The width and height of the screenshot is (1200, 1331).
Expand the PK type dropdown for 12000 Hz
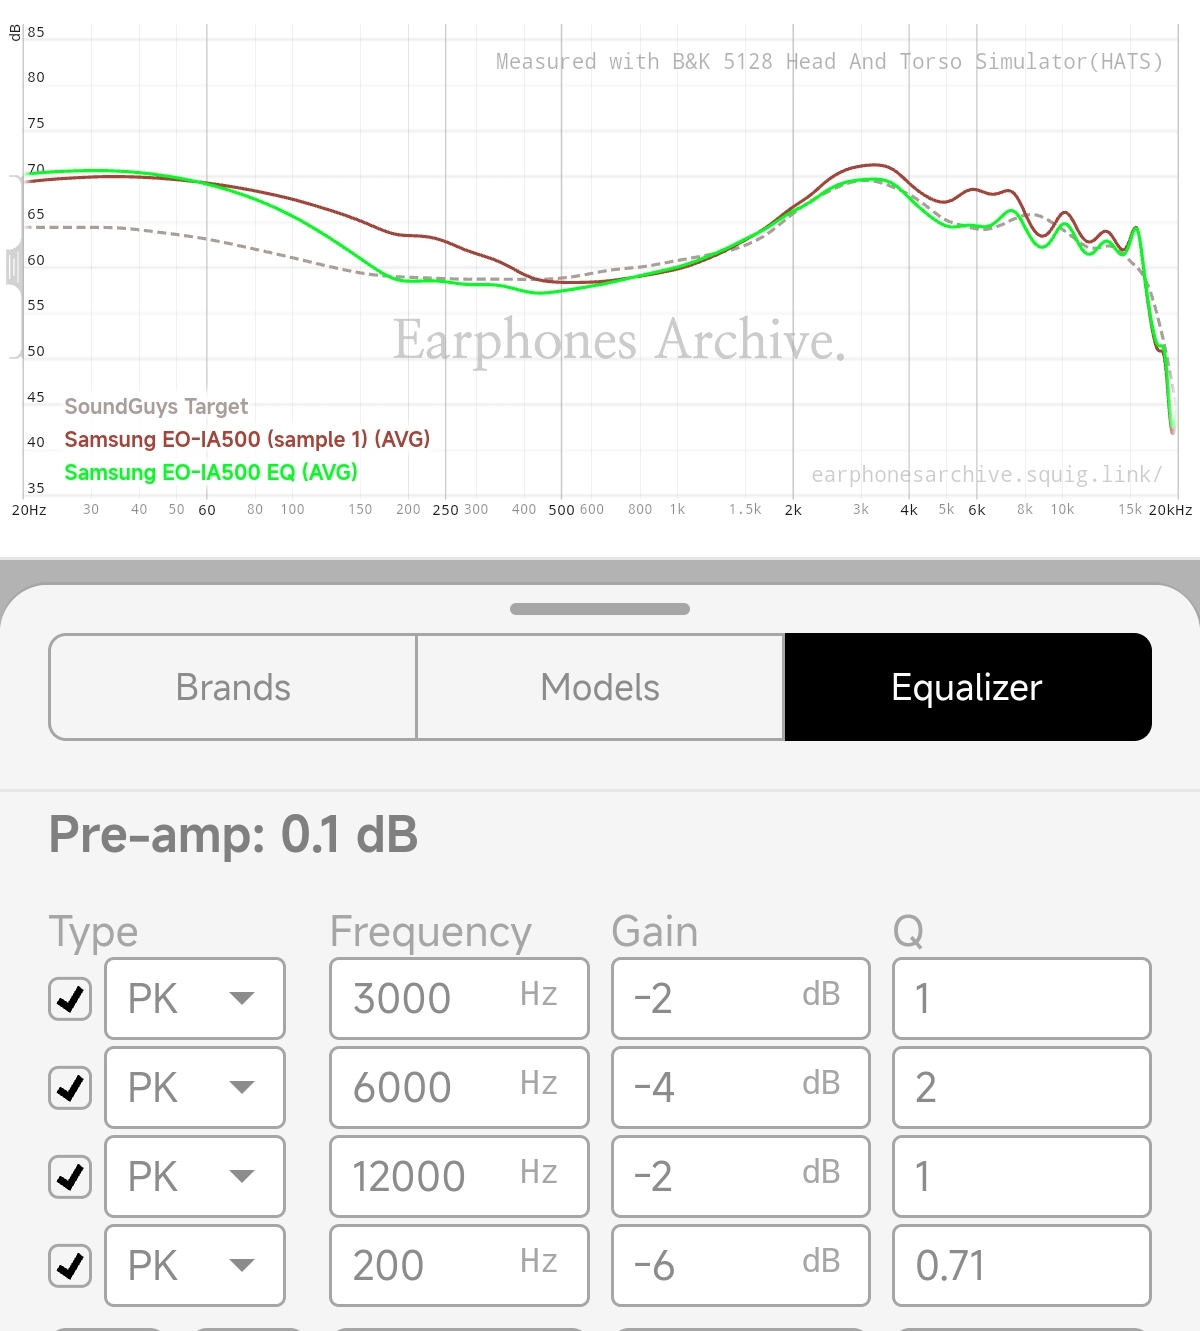(195, 1177)
